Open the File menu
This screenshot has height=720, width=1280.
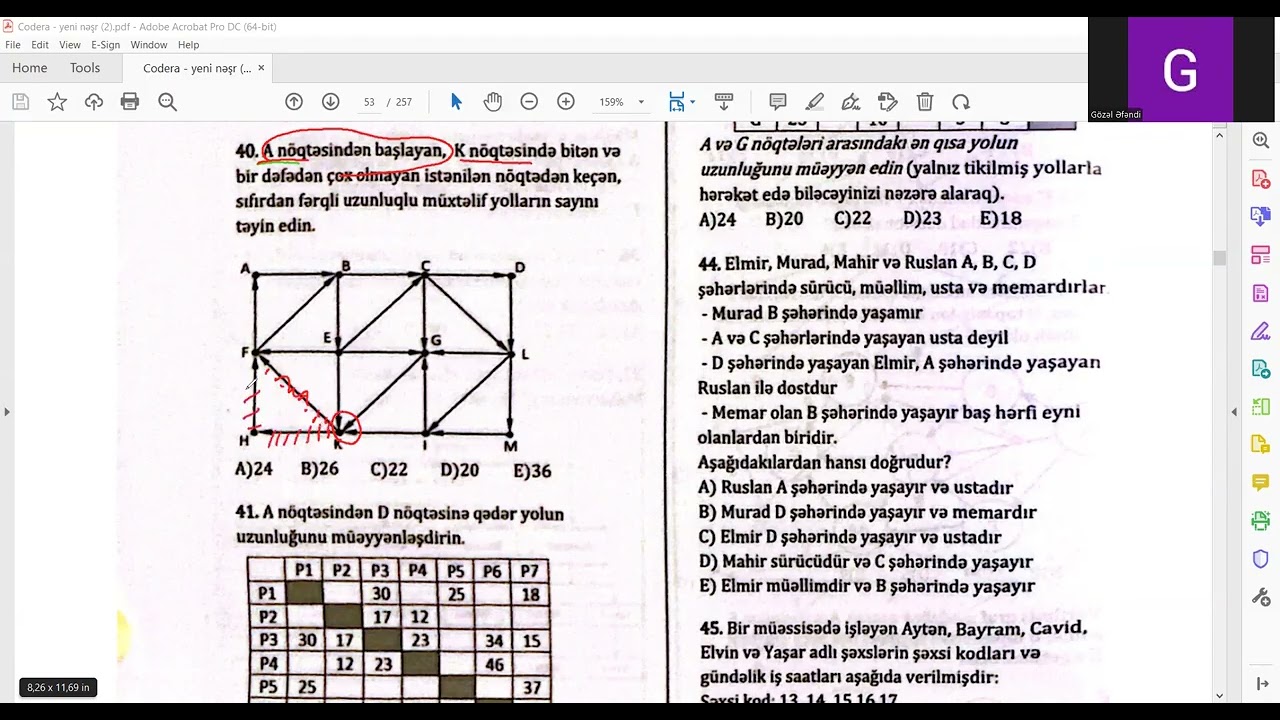point(13,45)
